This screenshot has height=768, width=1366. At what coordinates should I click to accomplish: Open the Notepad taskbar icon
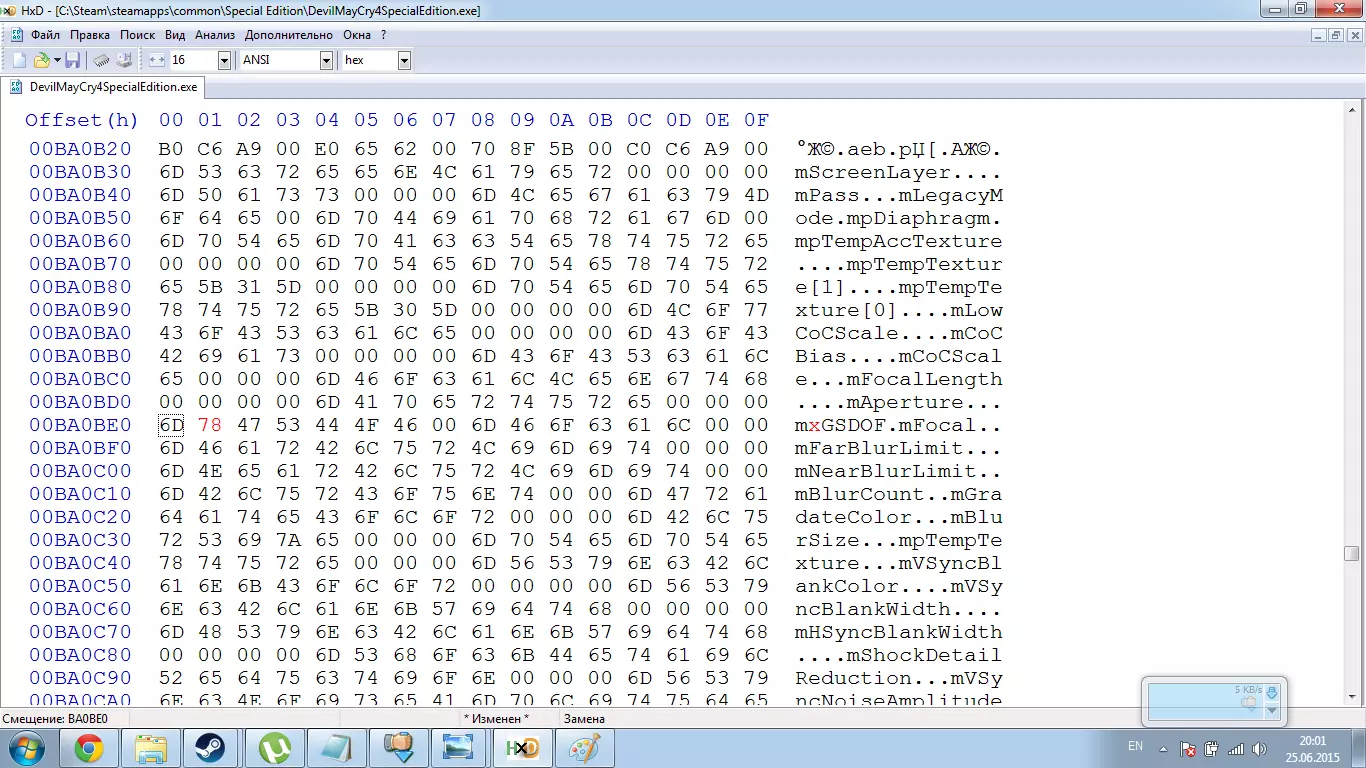pos(335,748)
